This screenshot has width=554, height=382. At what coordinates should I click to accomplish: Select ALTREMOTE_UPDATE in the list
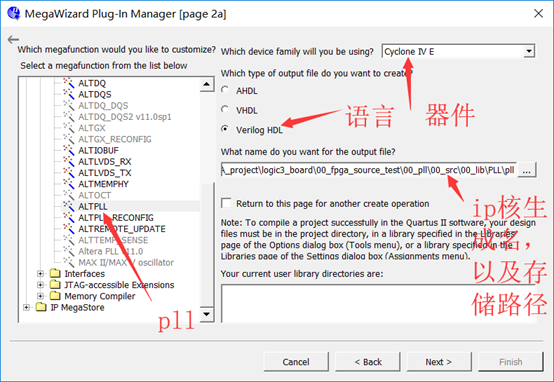click(x=122, y=229)
